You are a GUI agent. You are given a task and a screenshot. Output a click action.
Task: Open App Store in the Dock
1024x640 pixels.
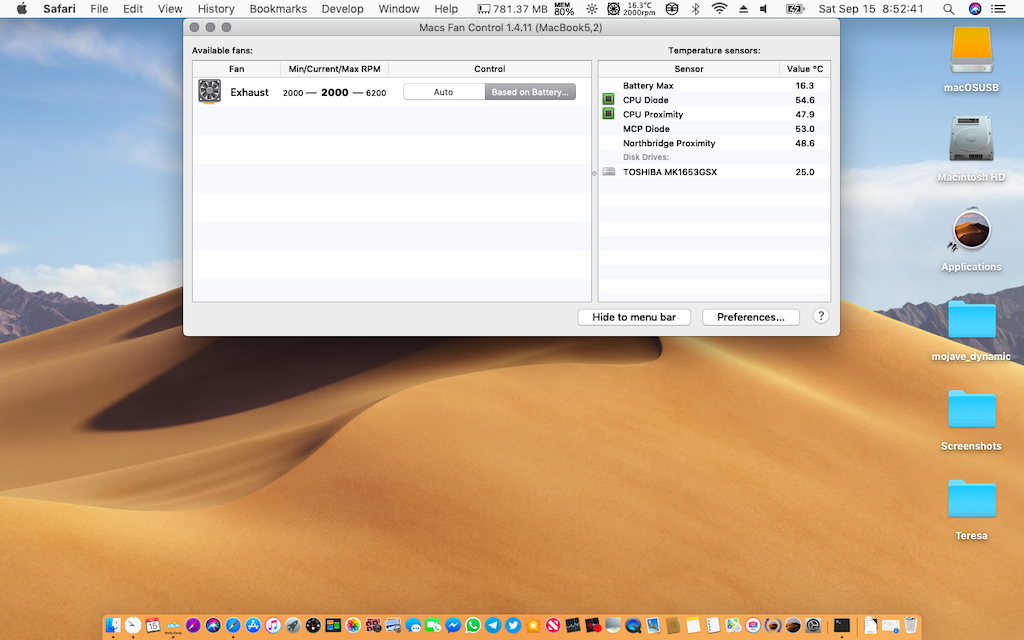click(253, 625)
